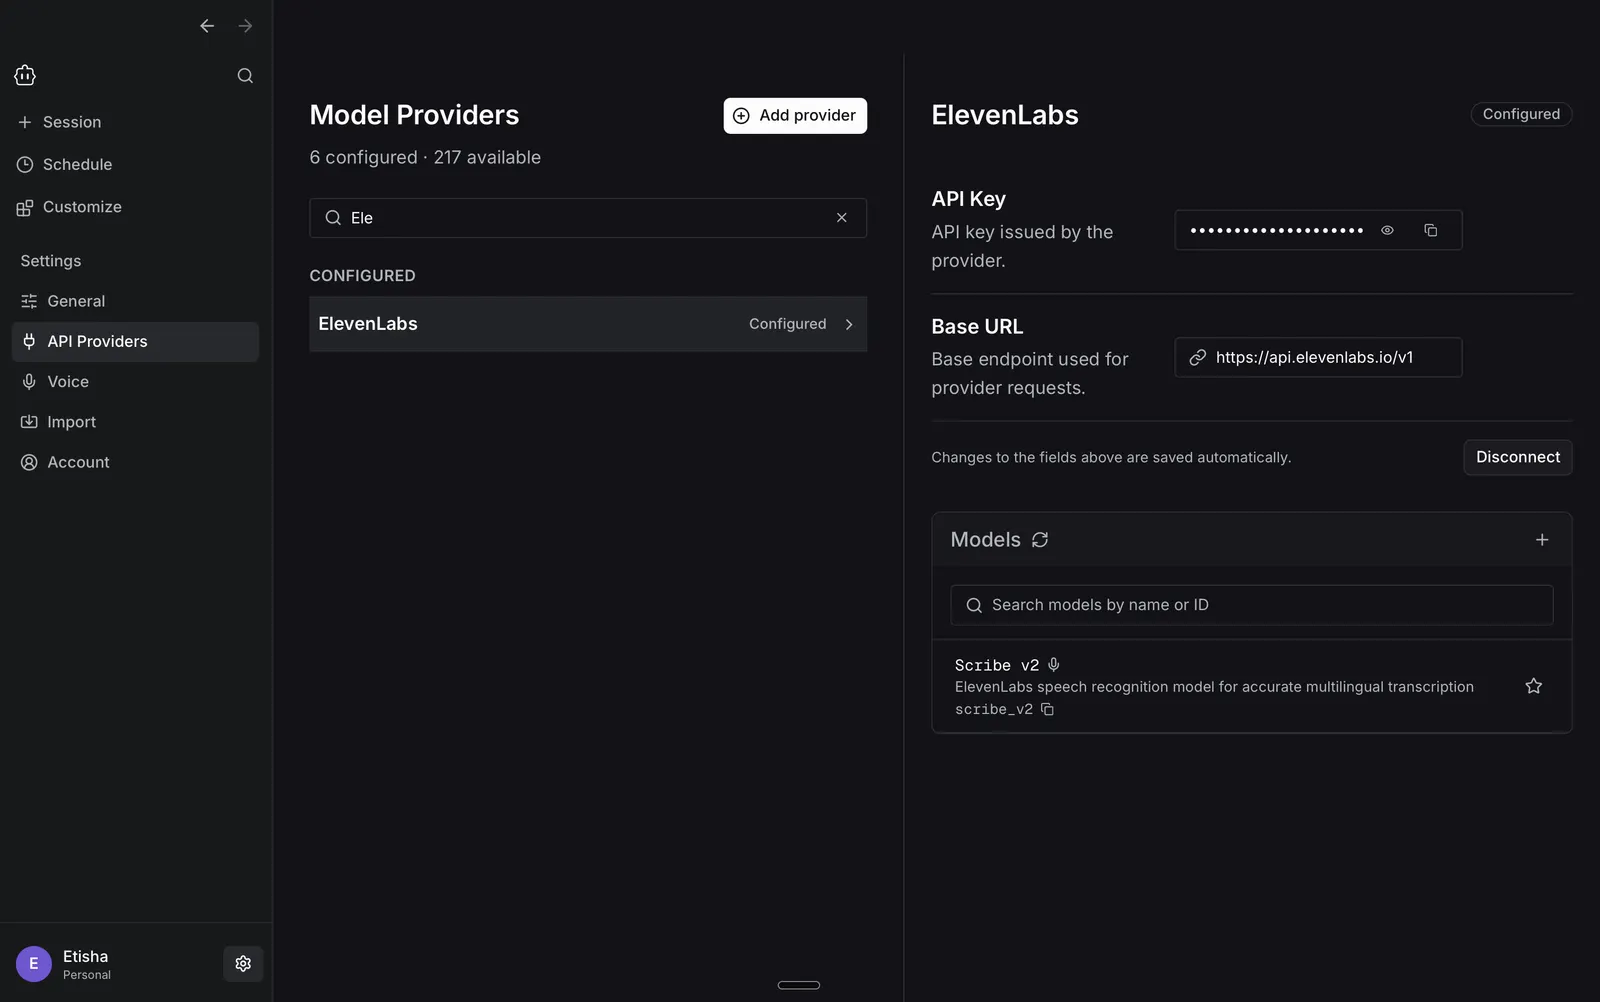Click the link icon in Base URL
The height and width of the screenshot is (1002, 1600).
pyautogui.click(x=1197, y=357)
